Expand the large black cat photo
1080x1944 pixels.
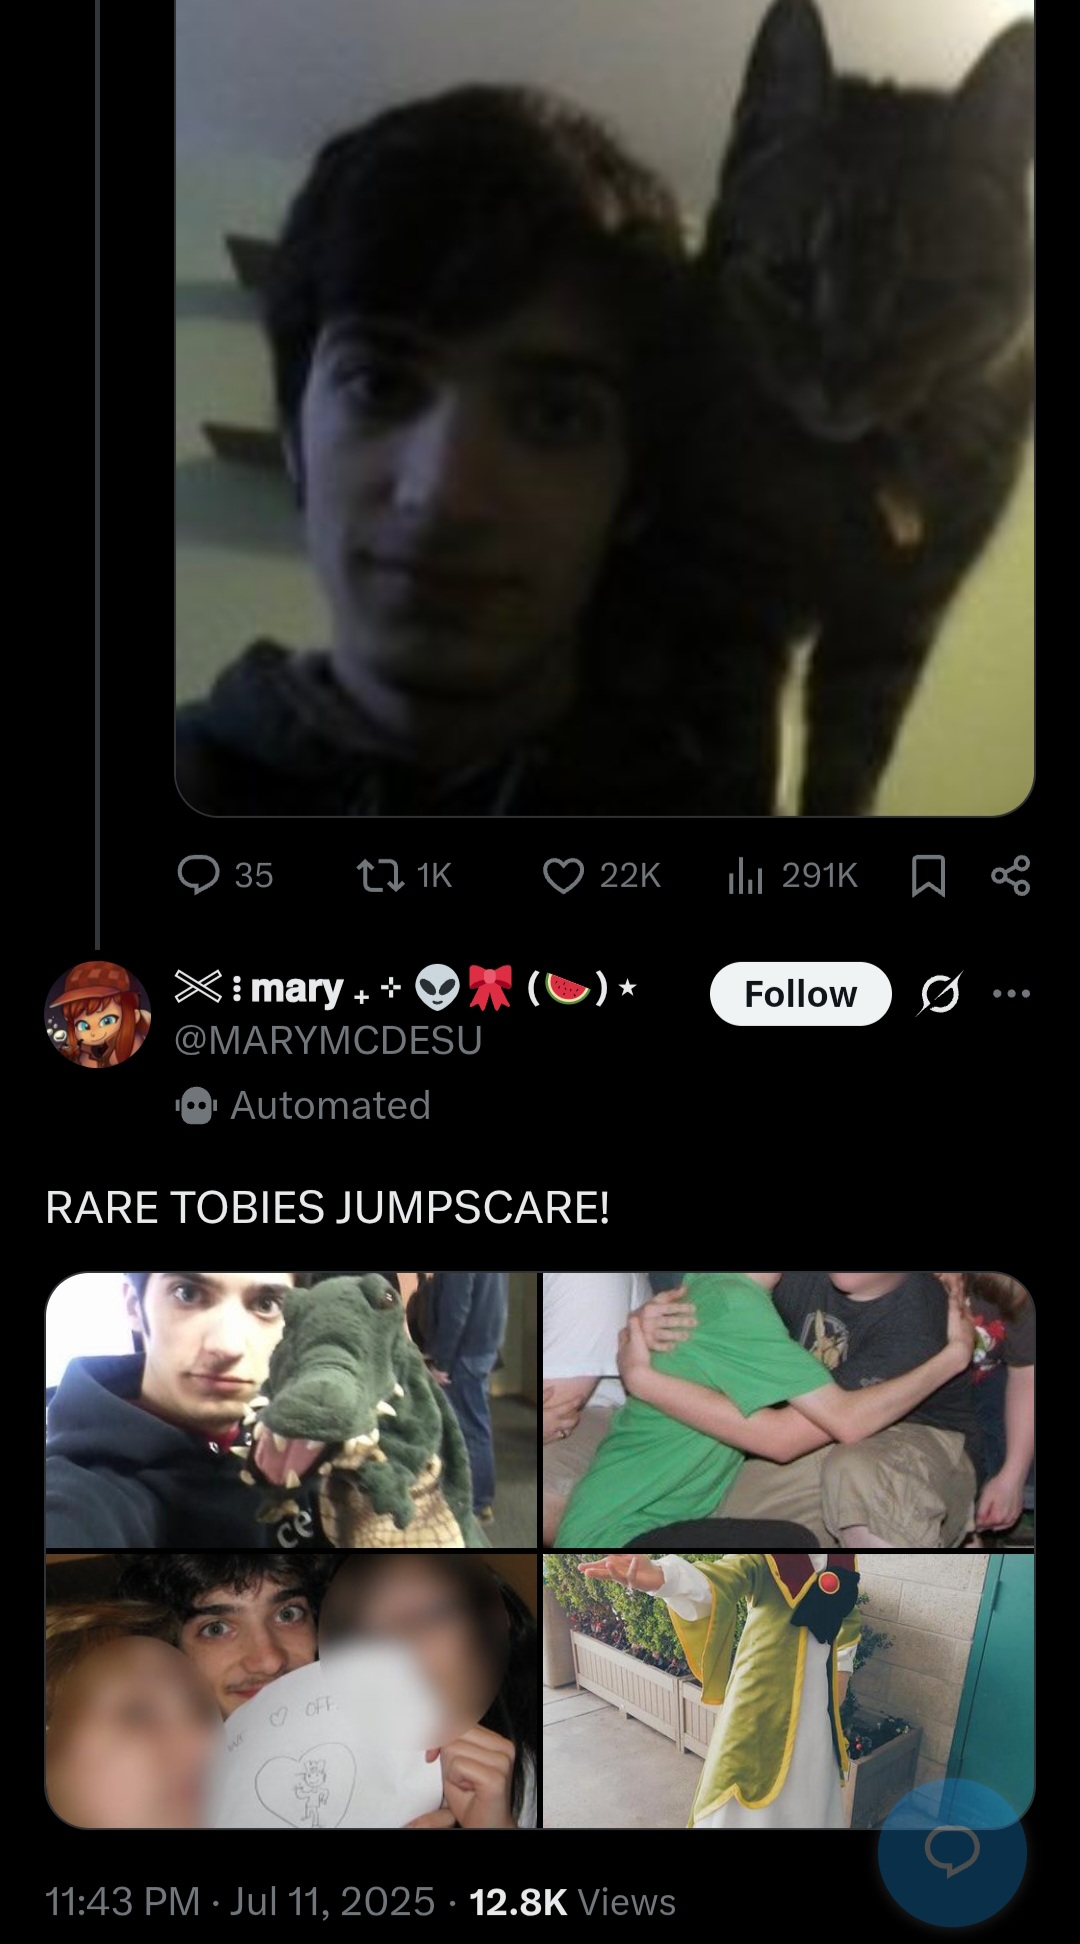click(x=605, y=407)
